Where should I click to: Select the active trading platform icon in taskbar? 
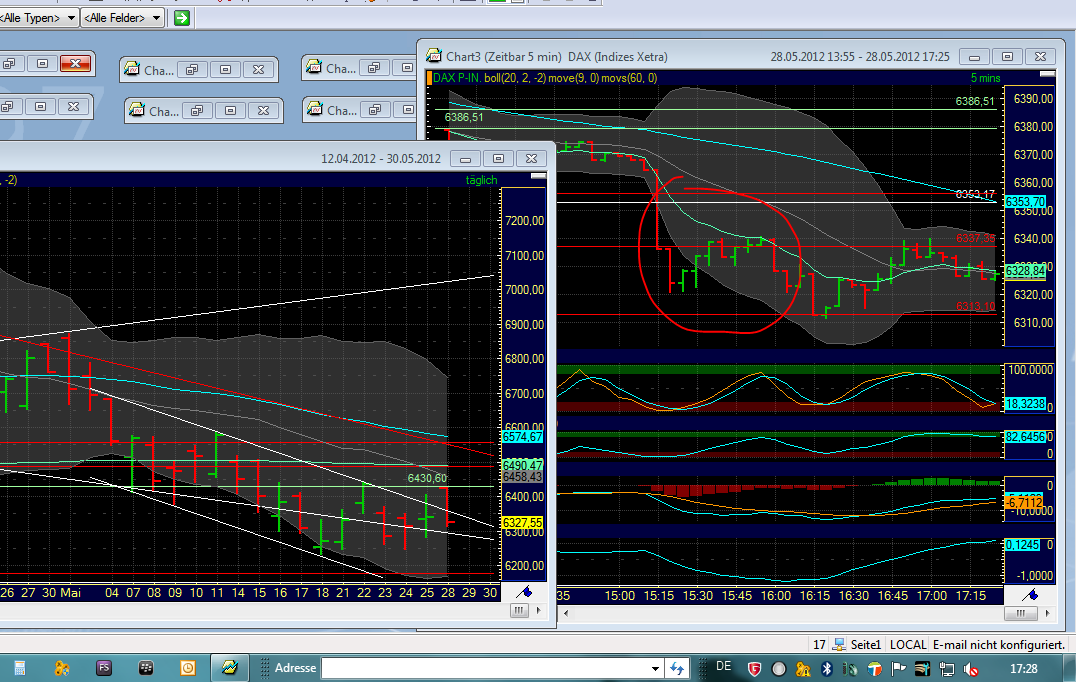228,667
